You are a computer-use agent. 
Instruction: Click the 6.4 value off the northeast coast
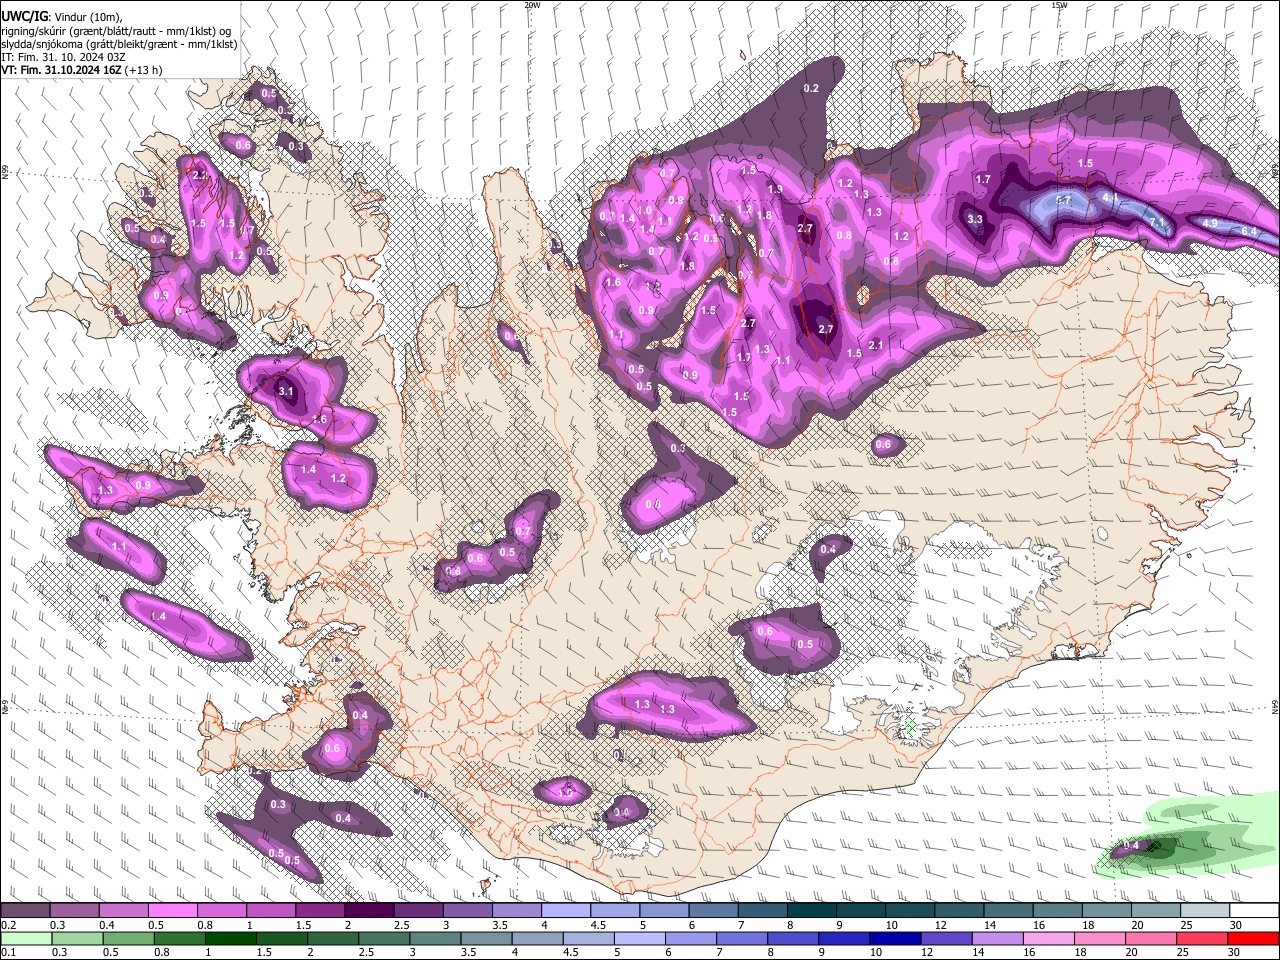click(x=1249, y=232)
